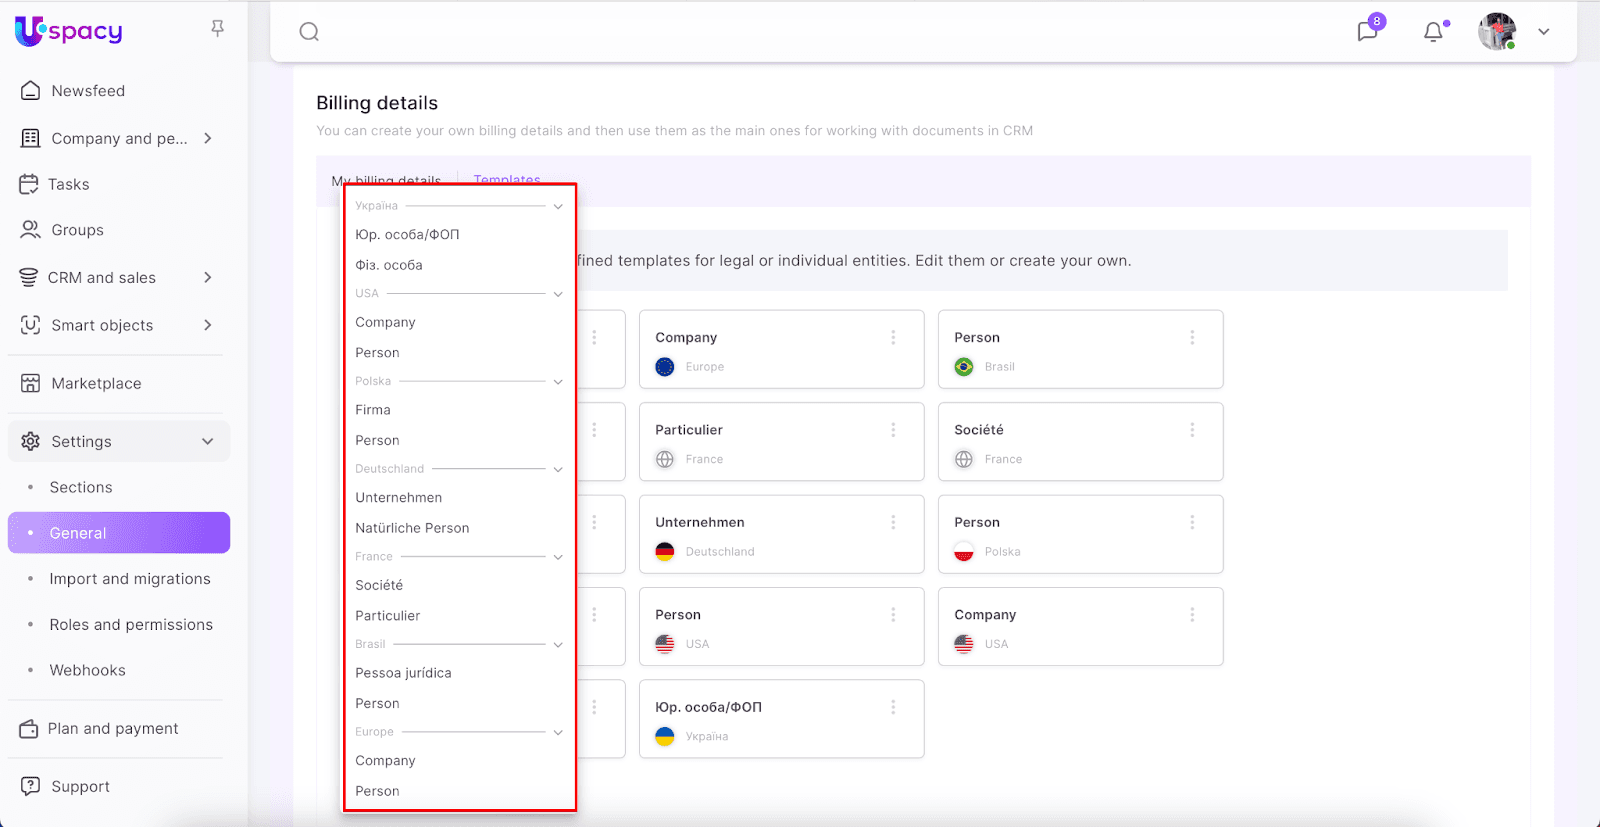
Task: Open the Company Europe template card
Action: click(760, 350)
